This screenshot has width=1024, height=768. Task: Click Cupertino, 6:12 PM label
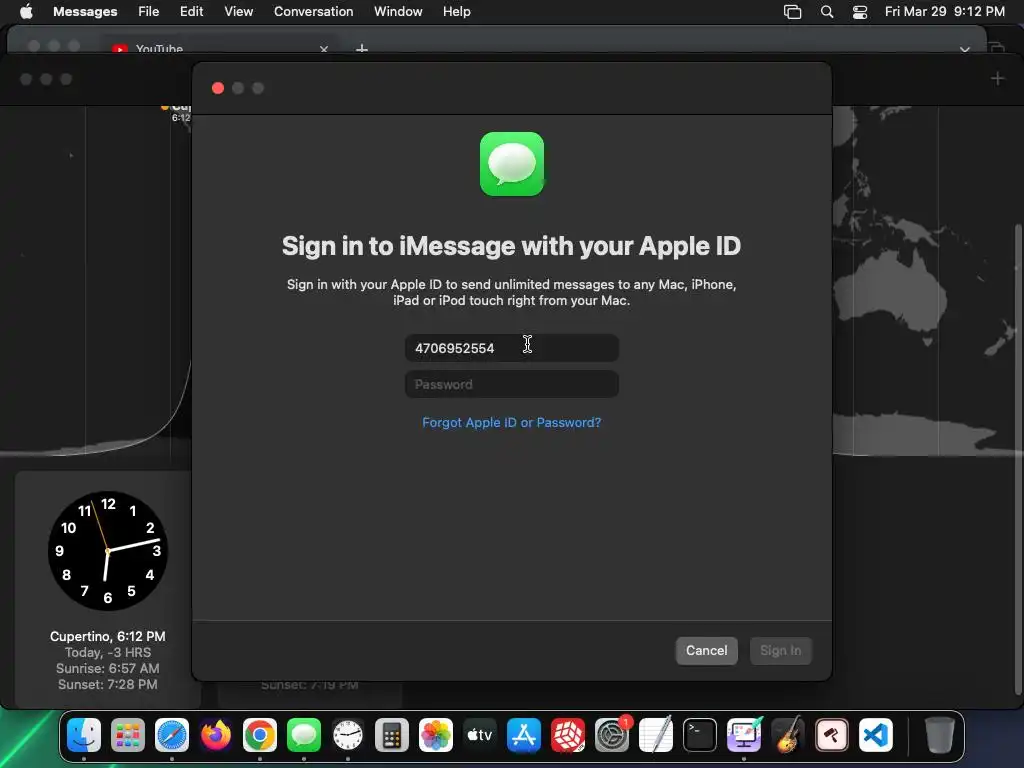[x=108, y=636]
